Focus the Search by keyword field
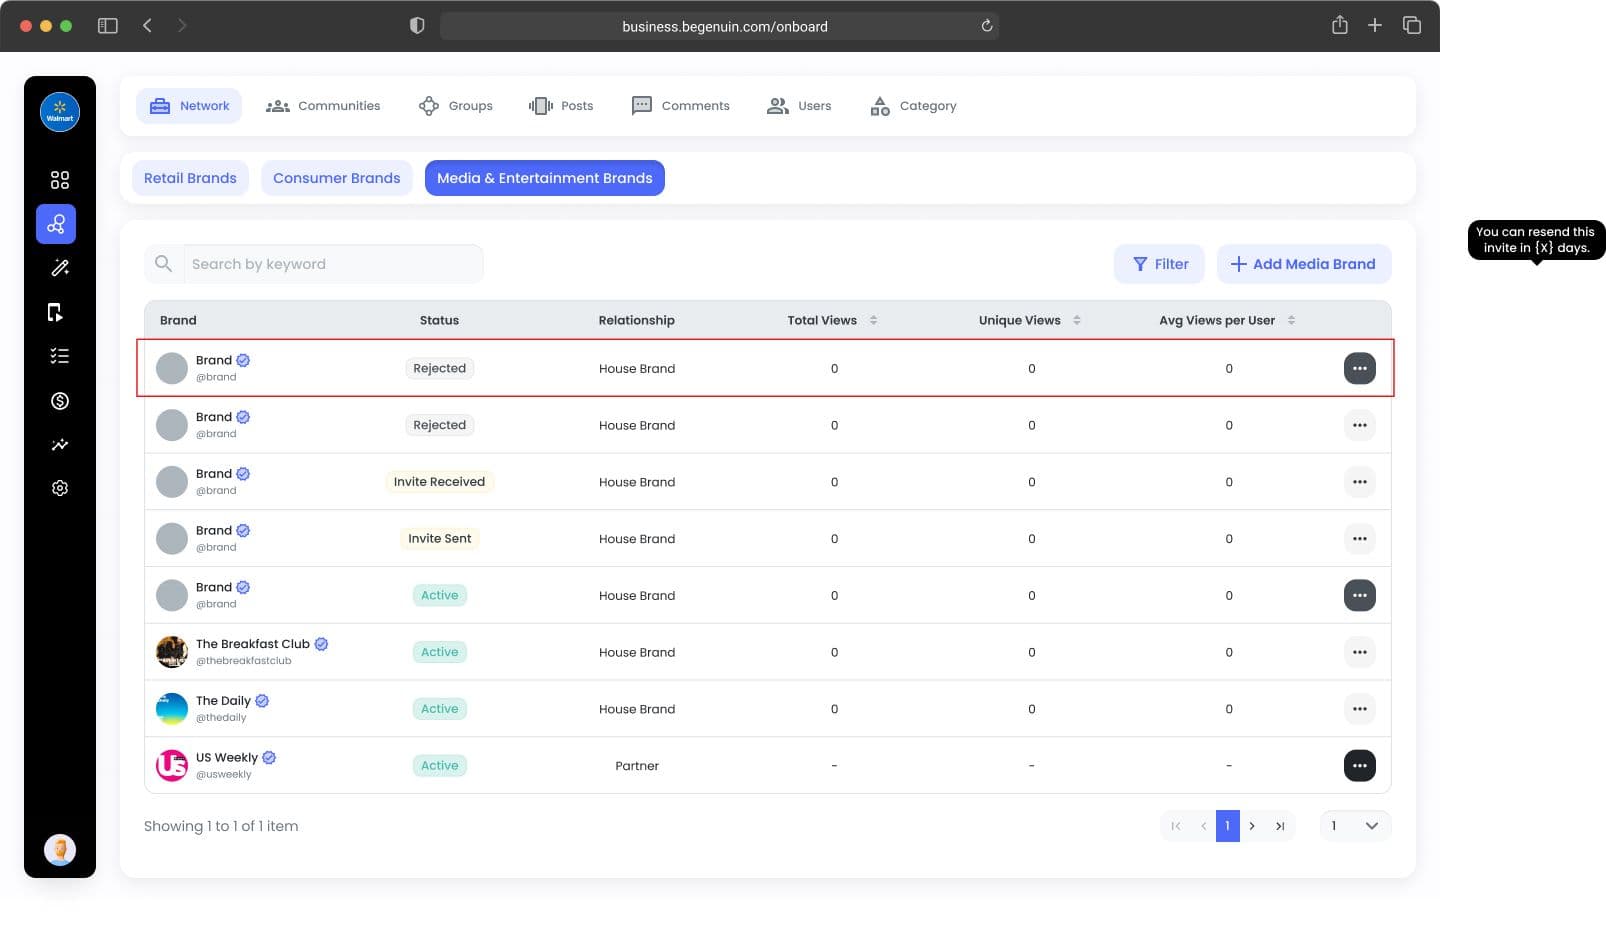The height and width of the screenshot is (925, 1606). point(314,264)
